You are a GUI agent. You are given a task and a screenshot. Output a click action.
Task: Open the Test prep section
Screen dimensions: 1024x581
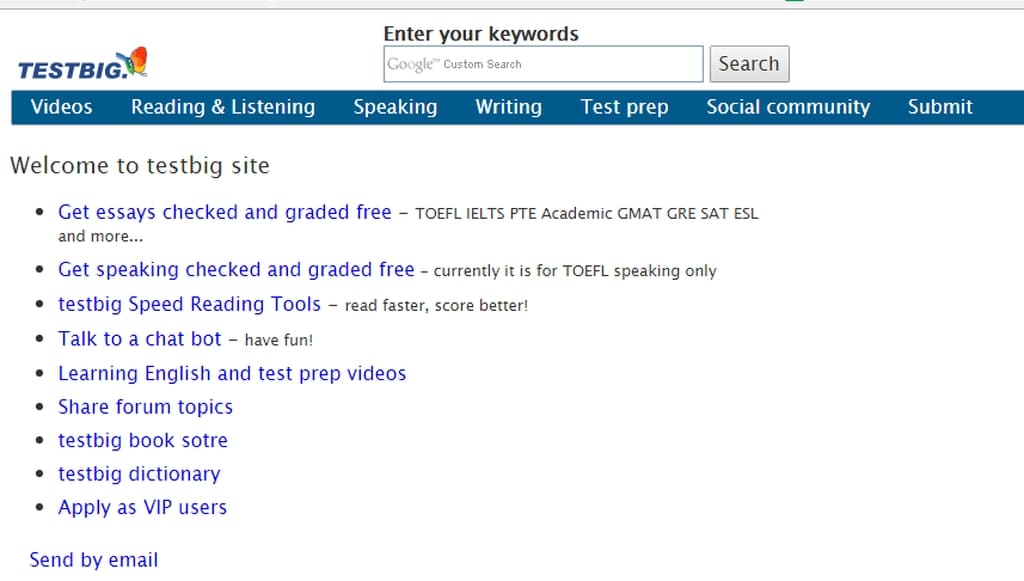tap(624, 107)
